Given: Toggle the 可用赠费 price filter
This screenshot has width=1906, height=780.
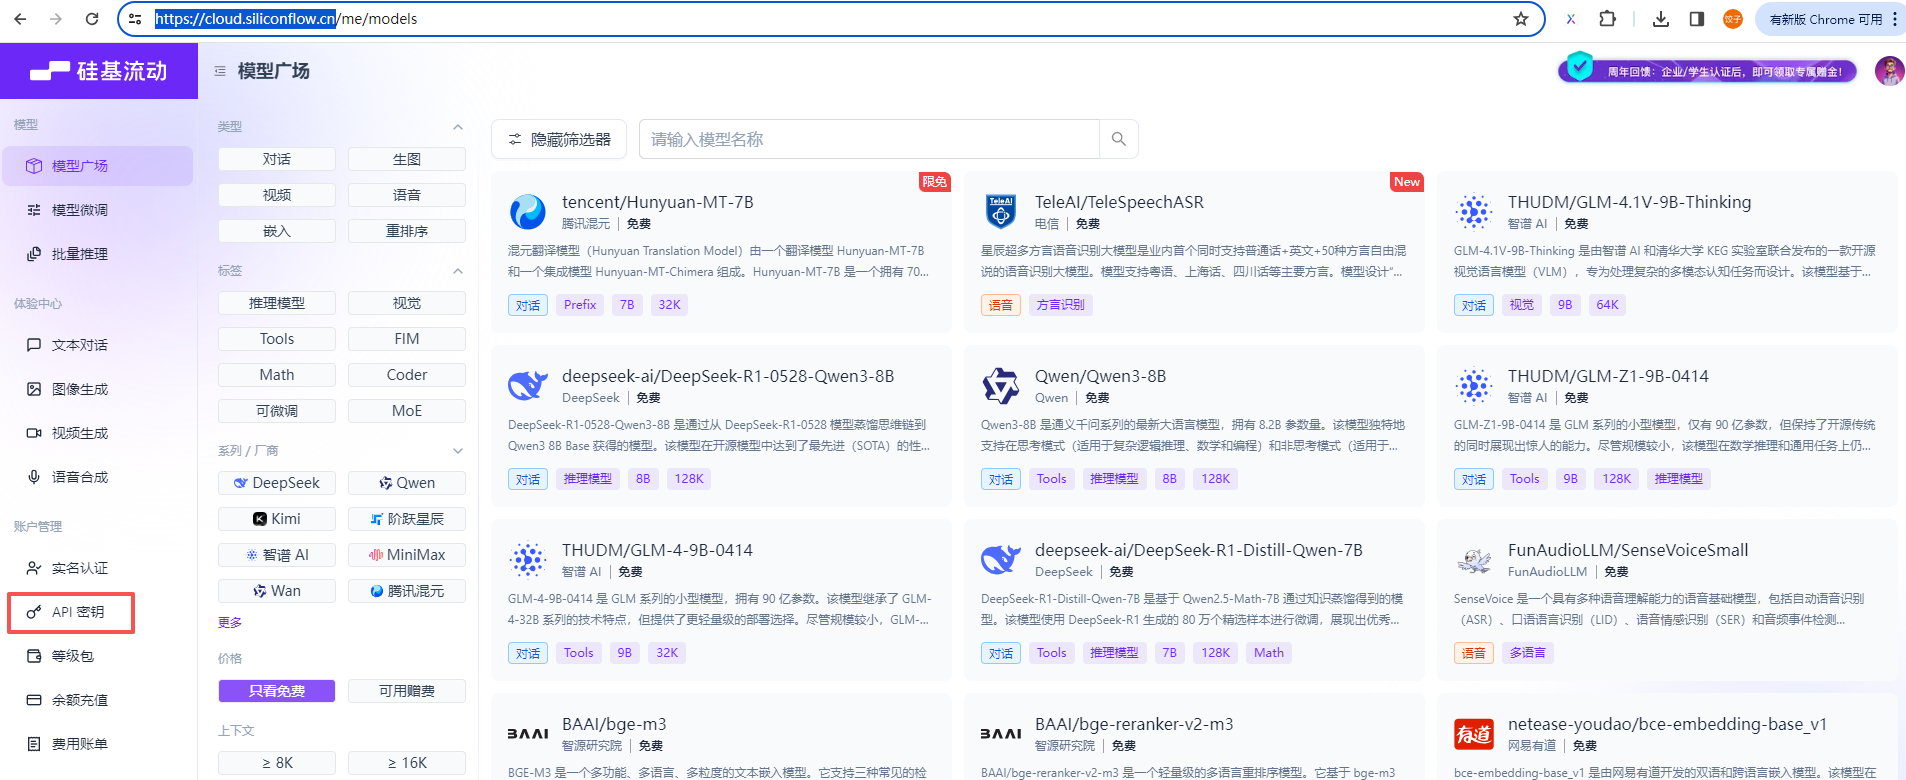Looking at the screenshot, I should click(x=407, y=691).
